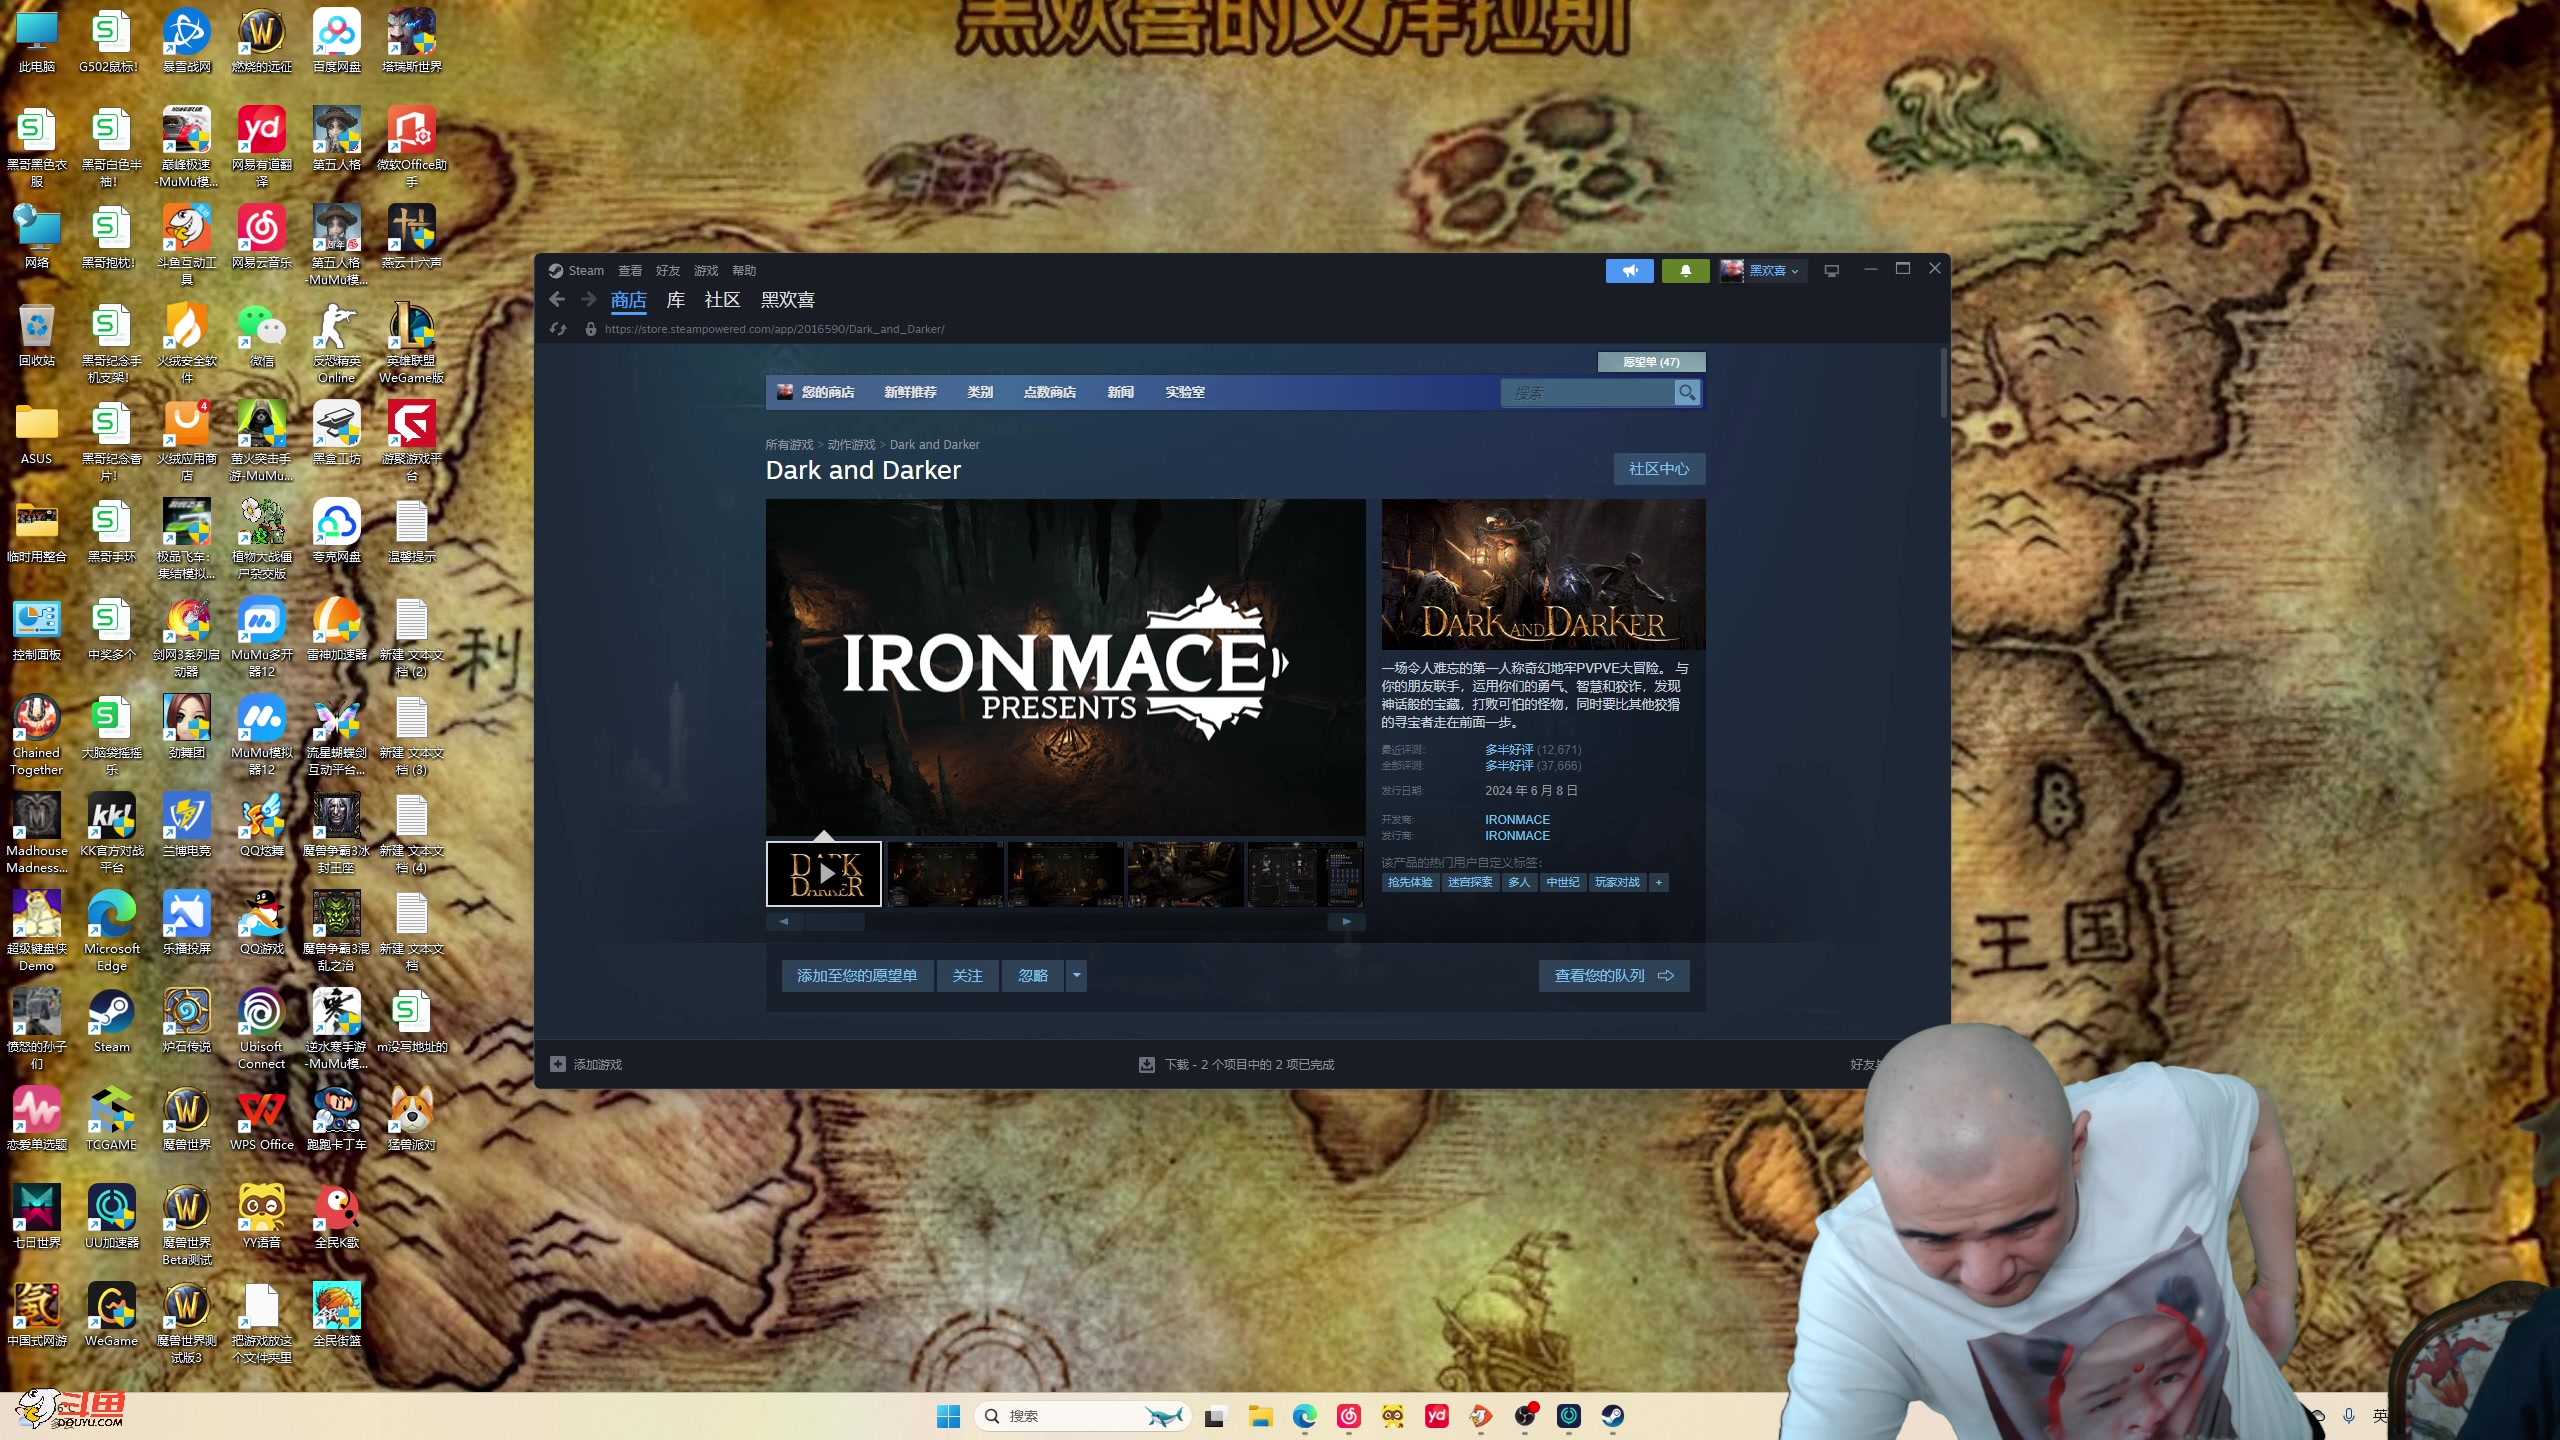The width and height of the screenshot is (2560, 1440).
Task: Select the Dark and Darker trailer thumbnail
Action: [x=824, y=874]
